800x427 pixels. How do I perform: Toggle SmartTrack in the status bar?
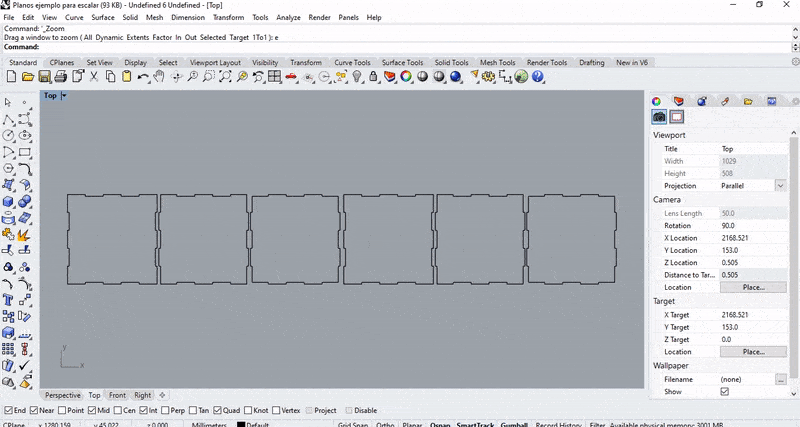pos(475,424)
